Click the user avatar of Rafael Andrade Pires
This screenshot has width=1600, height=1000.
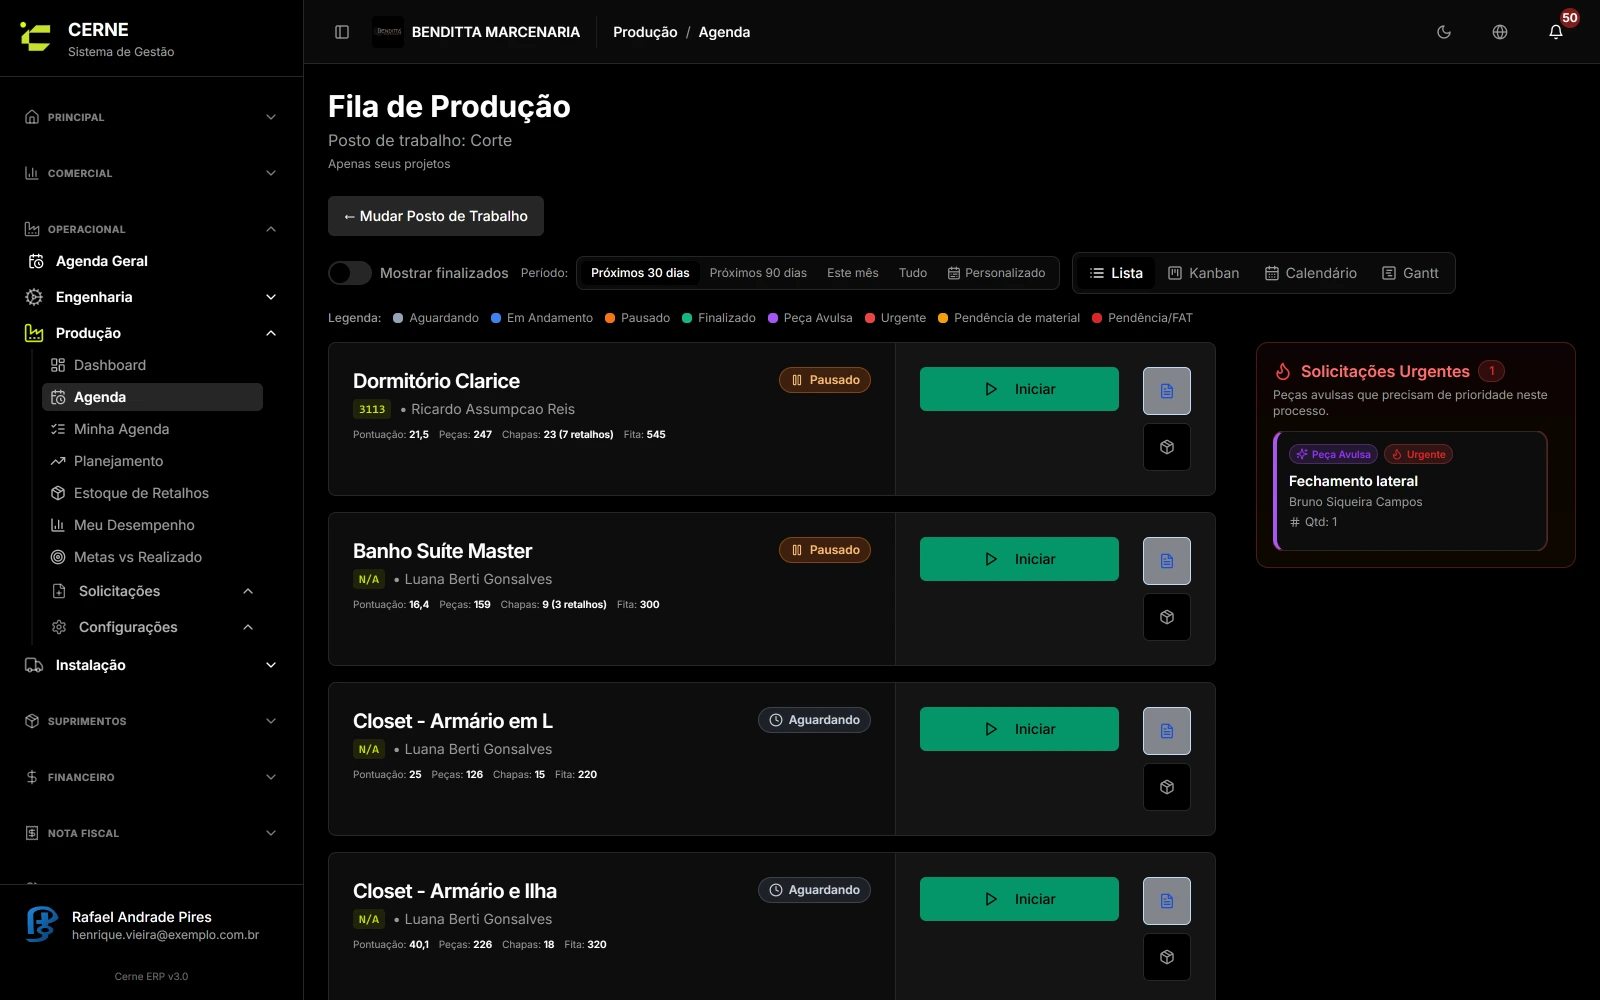coord(42,924)
